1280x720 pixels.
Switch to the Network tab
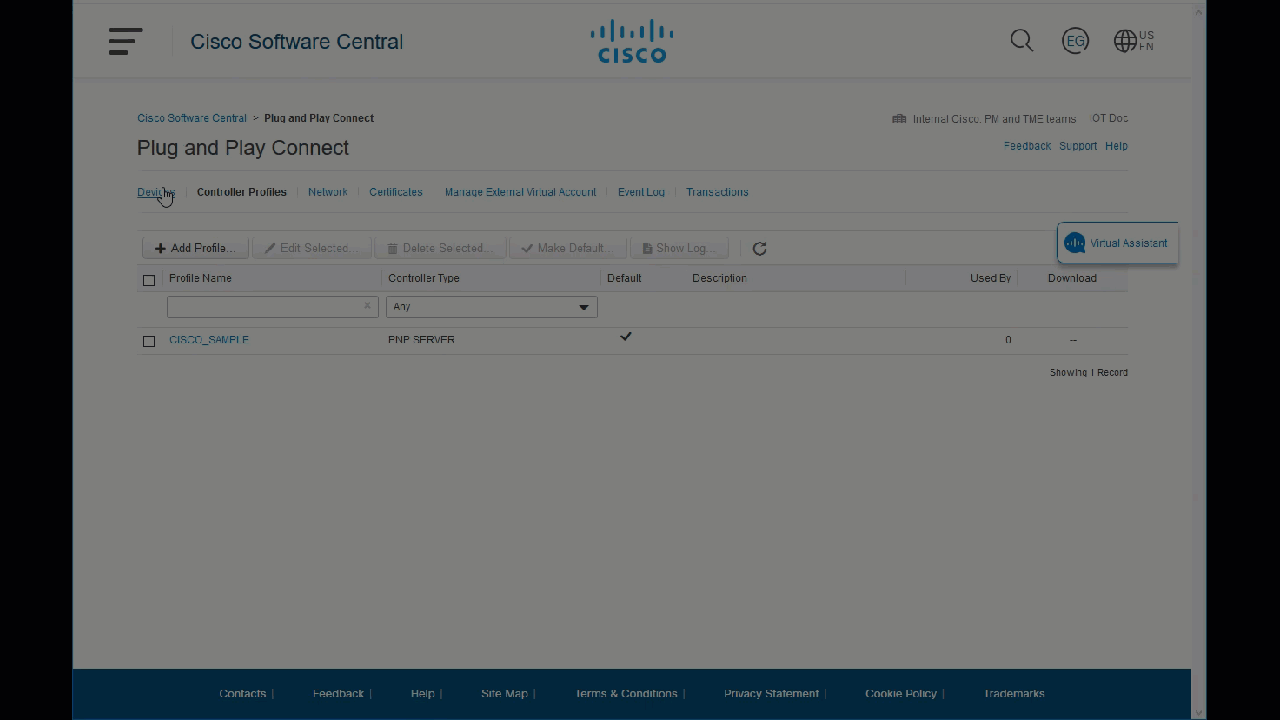click(327, 192)
